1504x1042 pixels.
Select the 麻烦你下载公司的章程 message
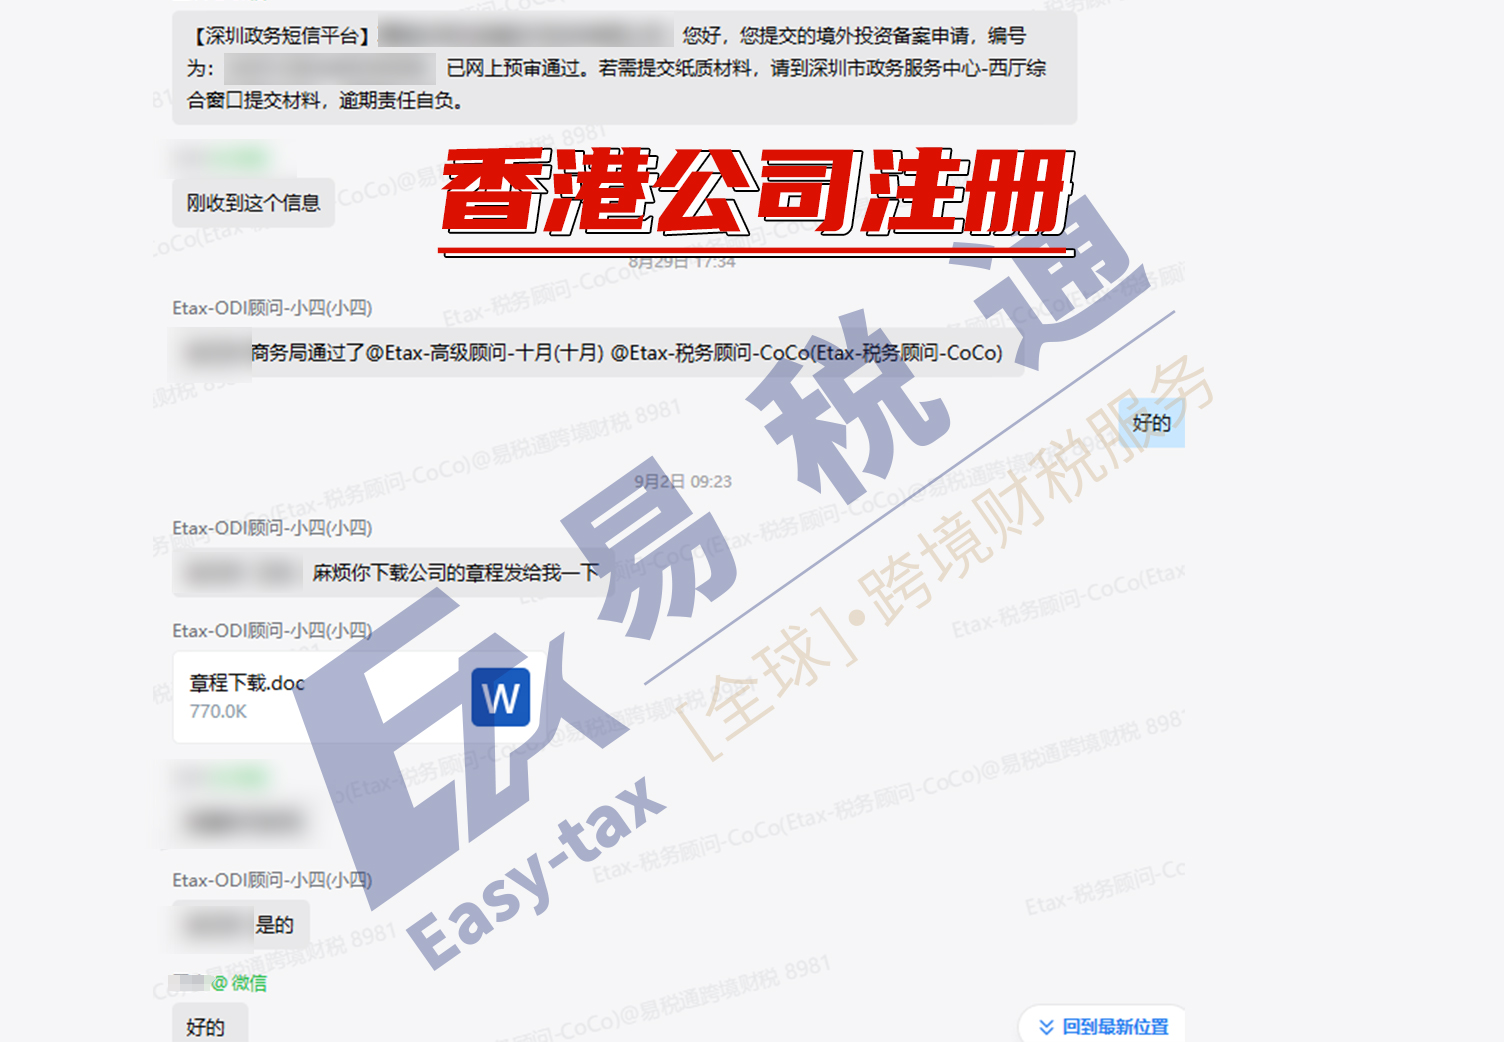tap(455, 573)
